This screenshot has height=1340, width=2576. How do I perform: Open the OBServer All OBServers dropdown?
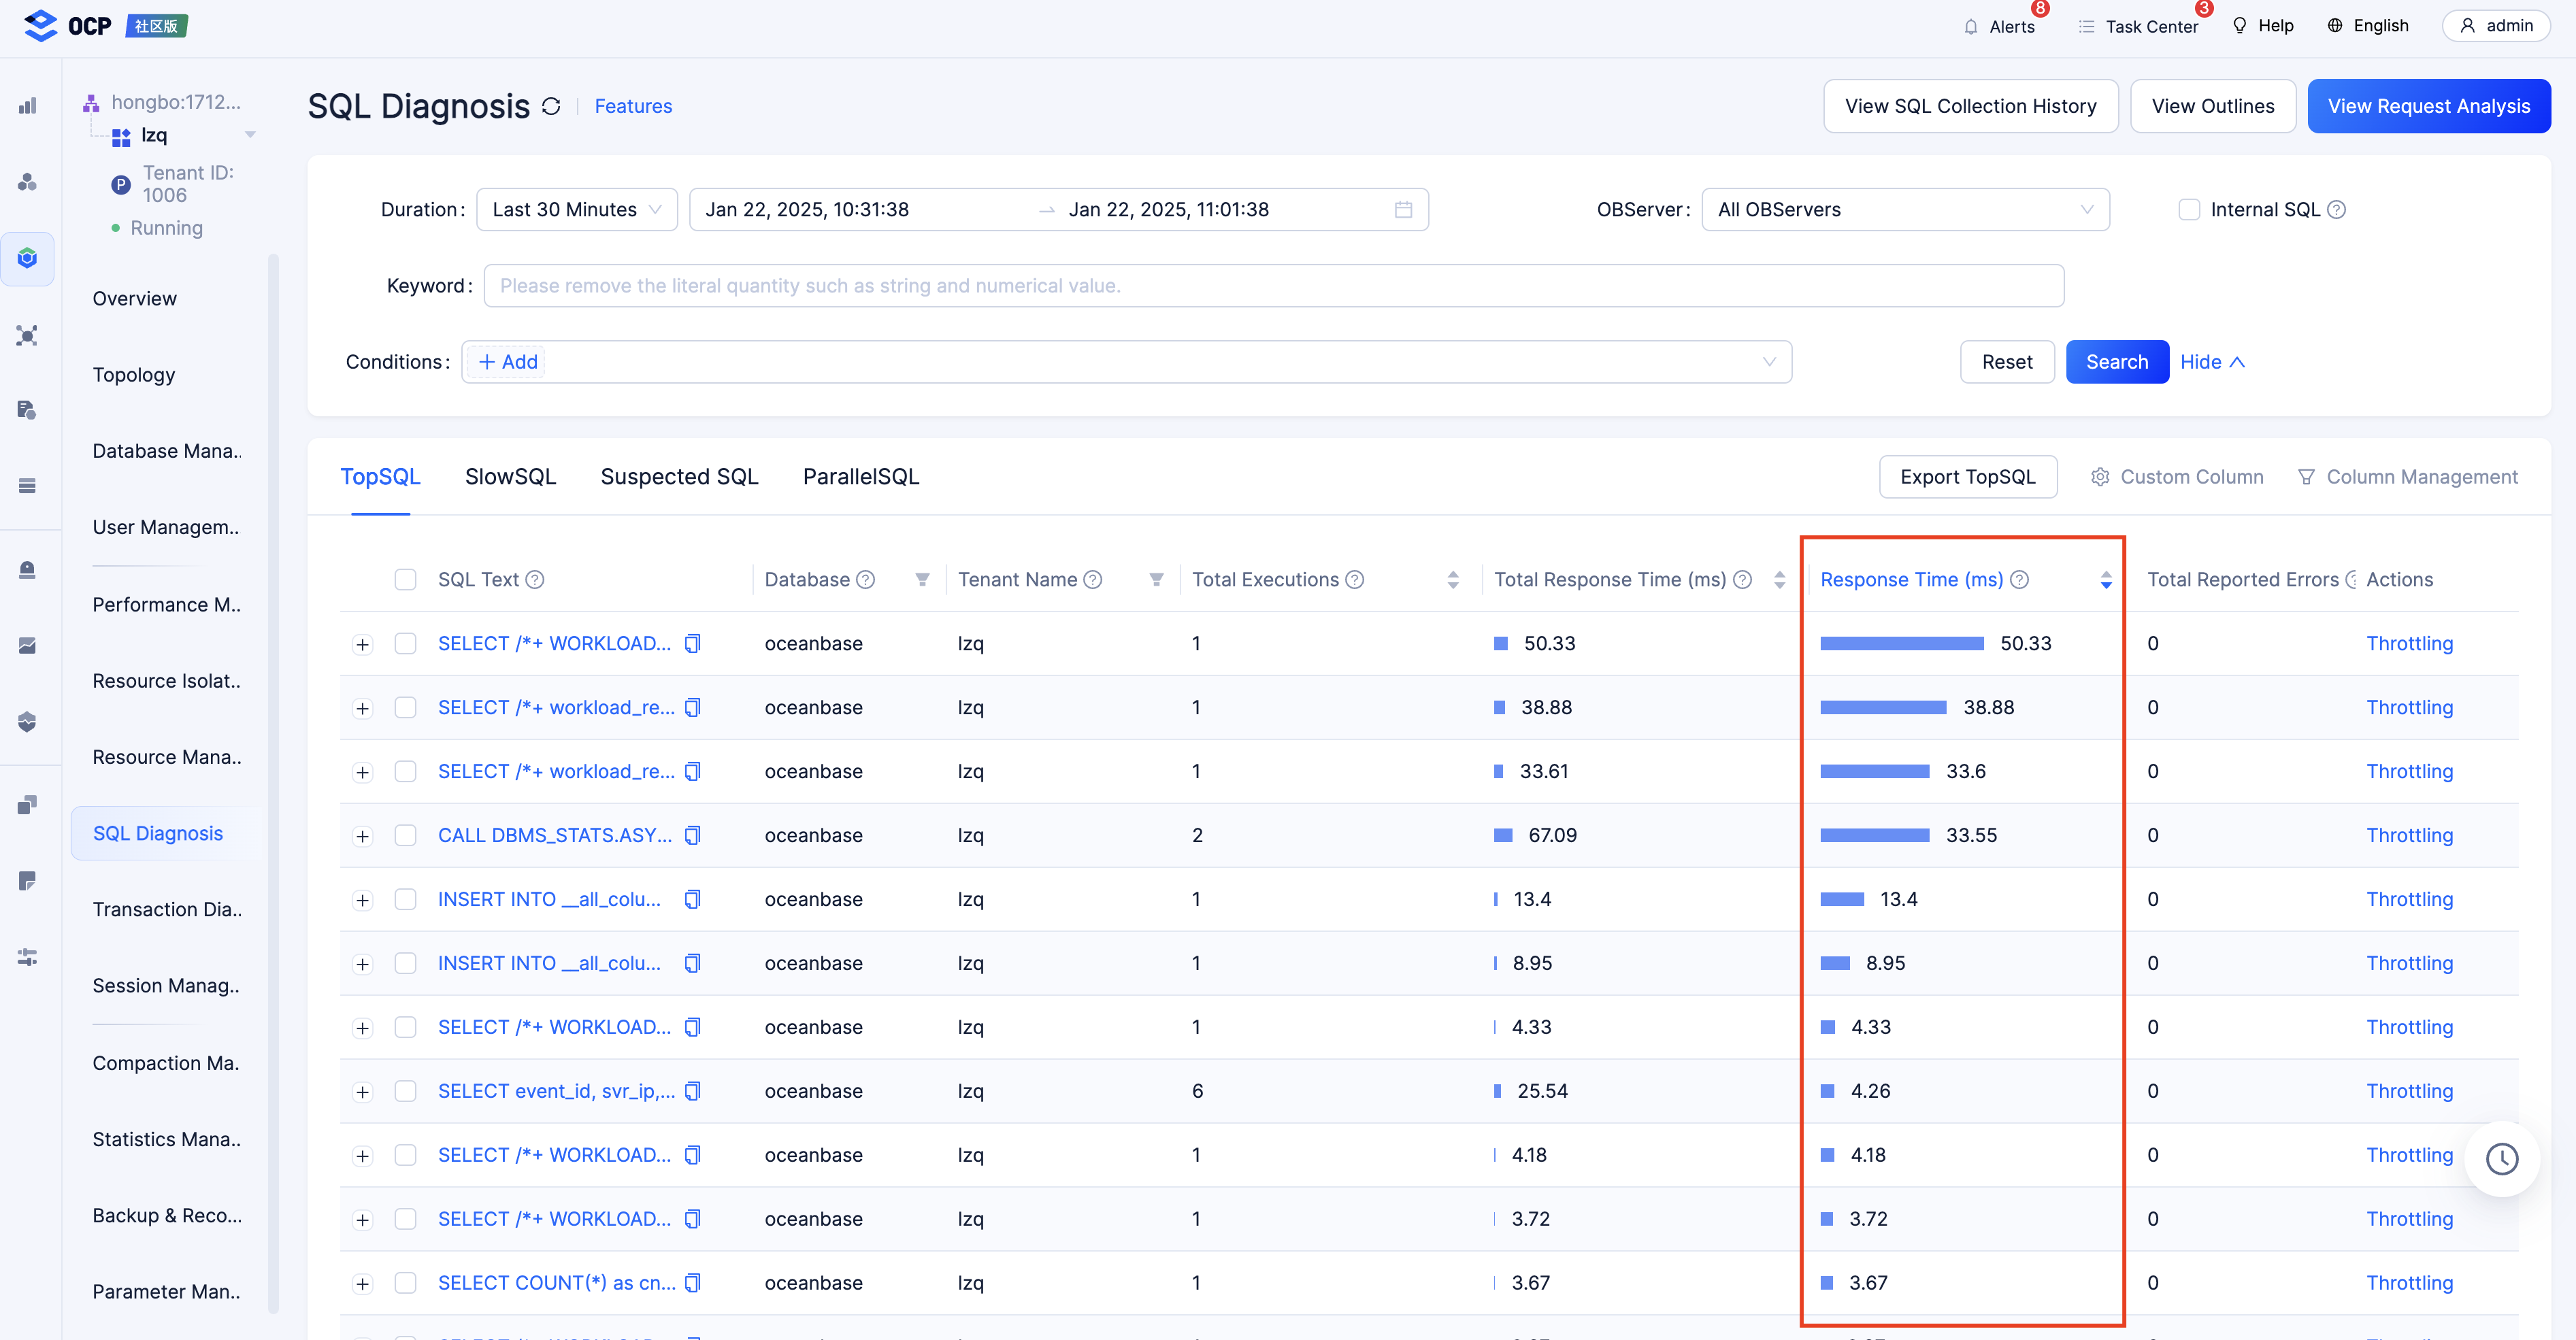coord(1905,210)
